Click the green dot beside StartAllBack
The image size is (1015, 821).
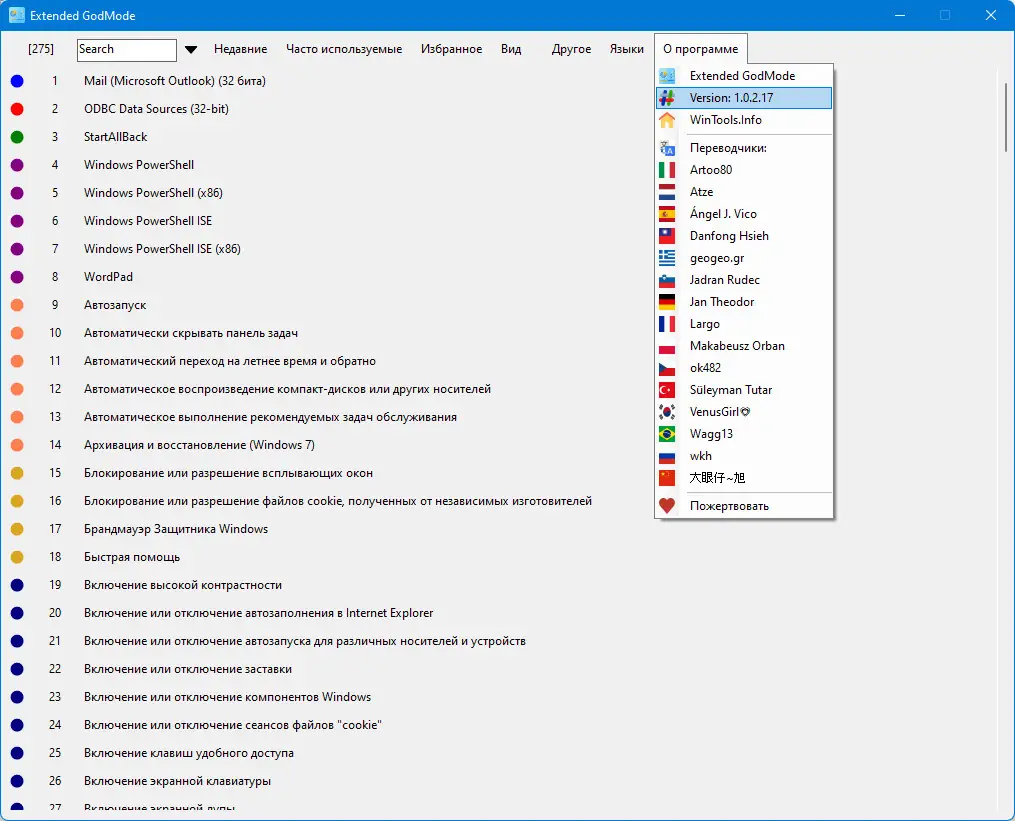tap(17, 137)
